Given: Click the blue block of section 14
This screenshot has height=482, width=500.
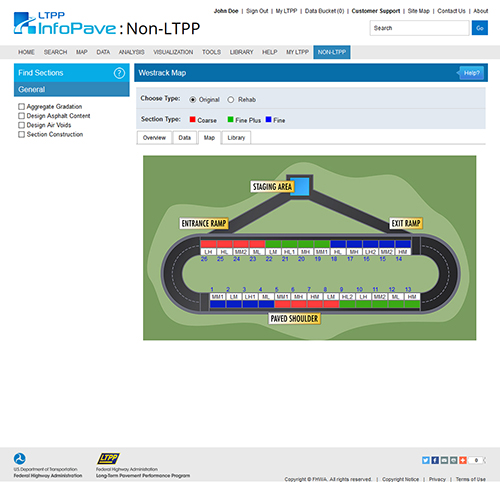Looking at the screenshot, I should pyautogui.click(x=403, y=244).
